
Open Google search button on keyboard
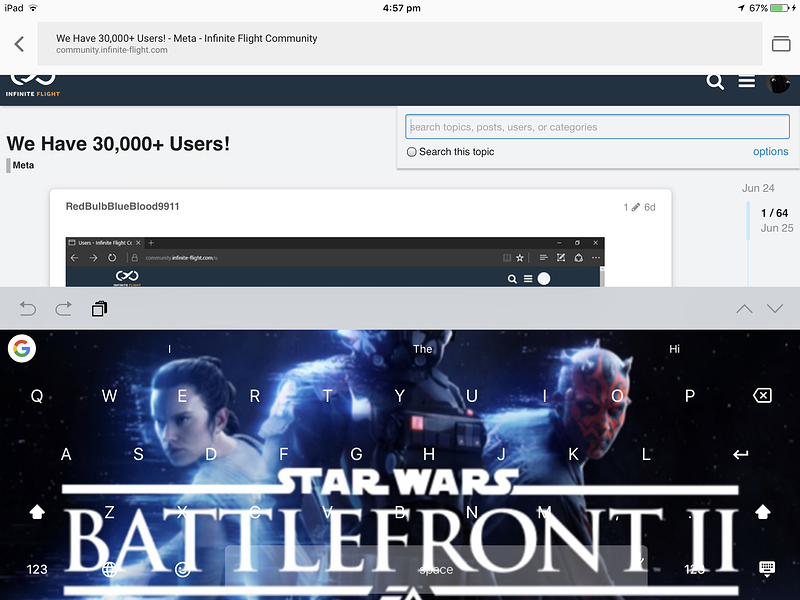22,348
